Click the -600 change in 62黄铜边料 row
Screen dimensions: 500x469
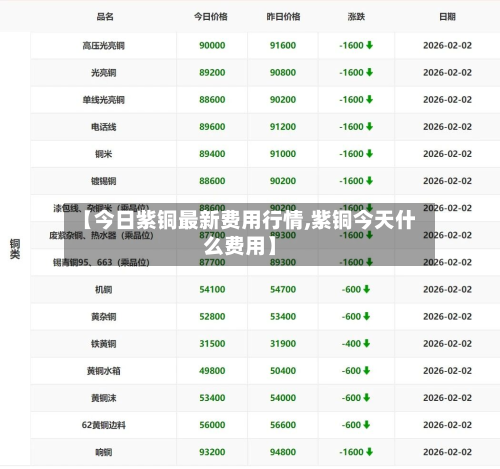pos(351,425)
